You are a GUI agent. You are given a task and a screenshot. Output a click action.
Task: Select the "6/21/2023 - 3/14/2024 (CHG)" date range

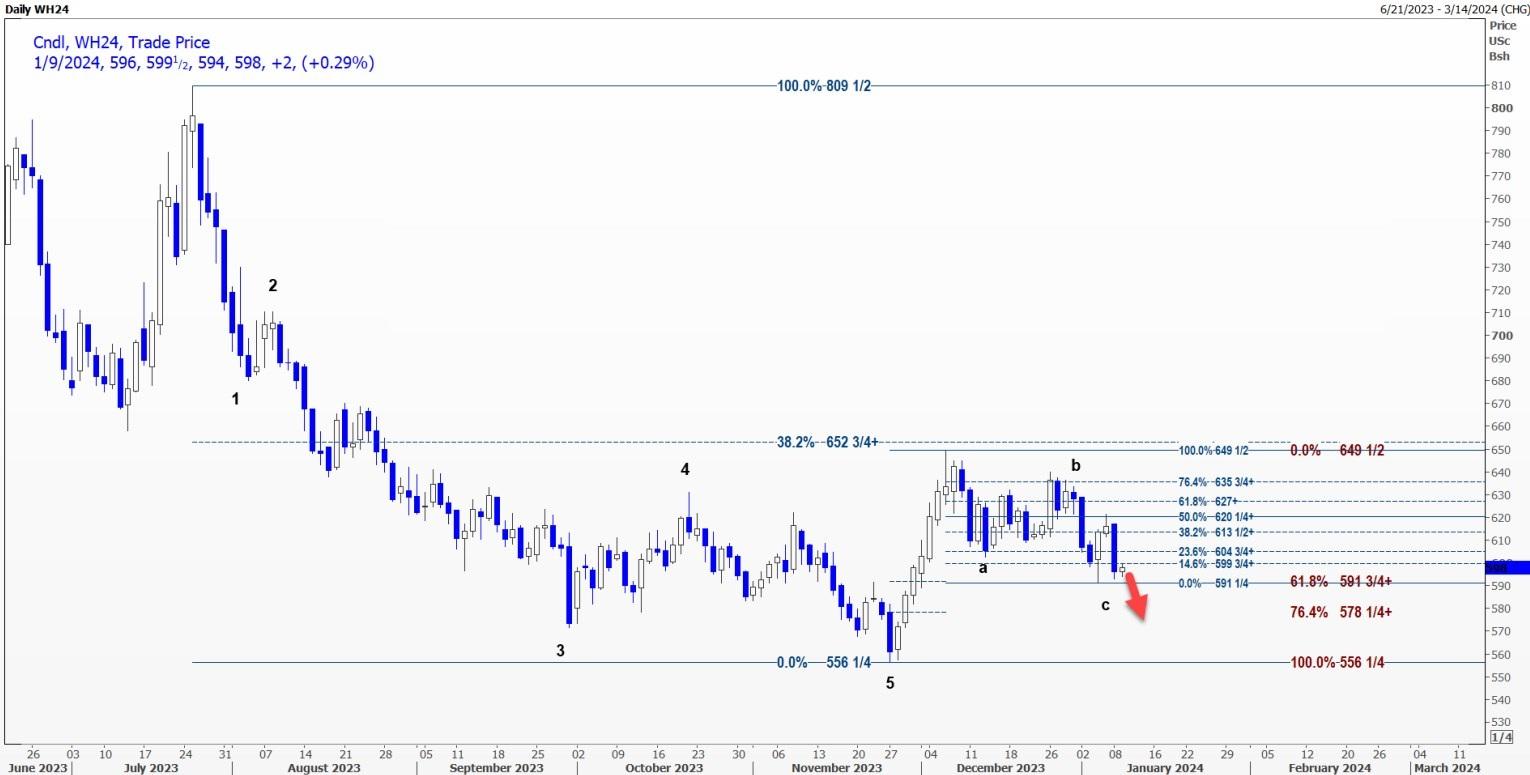click(x=1452, y=8)
